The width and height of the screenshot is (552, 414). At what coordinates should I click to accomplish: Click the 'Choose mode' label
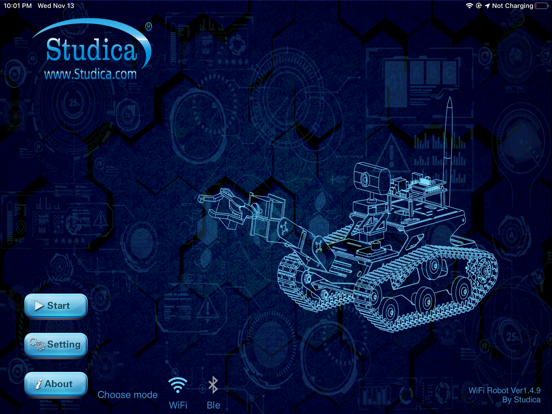tap(127, 395)
